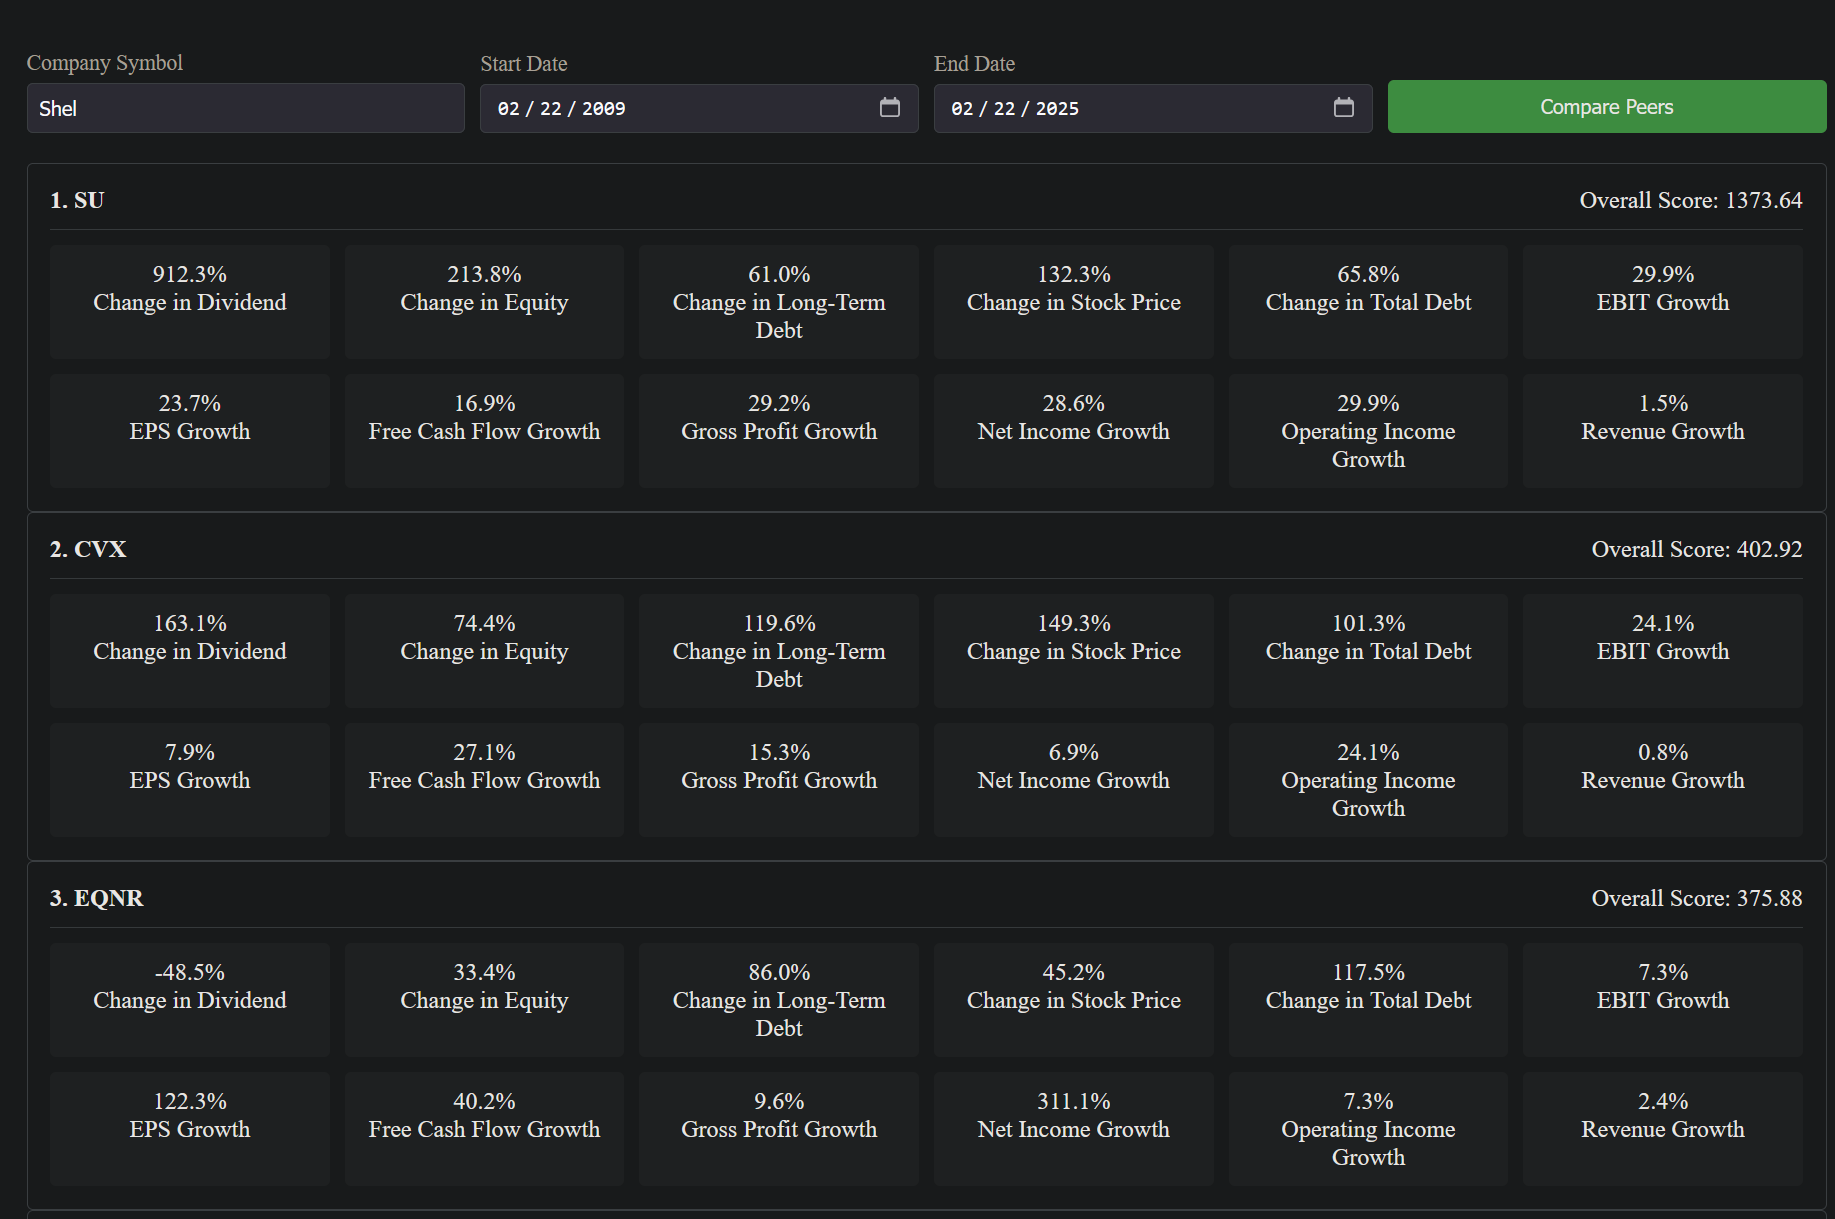This screenshot has width=1835, height=1219.
Task: Select the '3. EQNR' company heading
Action: tap(97, 898)
